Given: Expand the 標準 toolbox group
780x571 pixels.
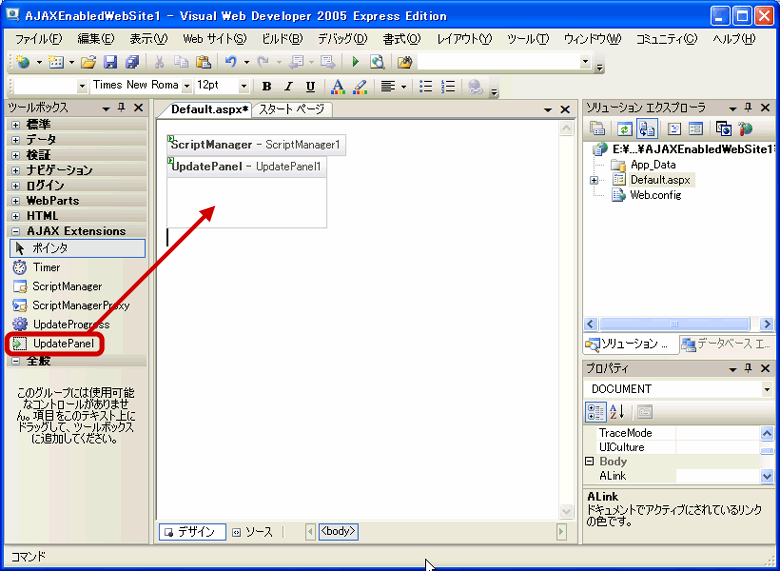Looking at the screenshot, I should pos(16,125).
